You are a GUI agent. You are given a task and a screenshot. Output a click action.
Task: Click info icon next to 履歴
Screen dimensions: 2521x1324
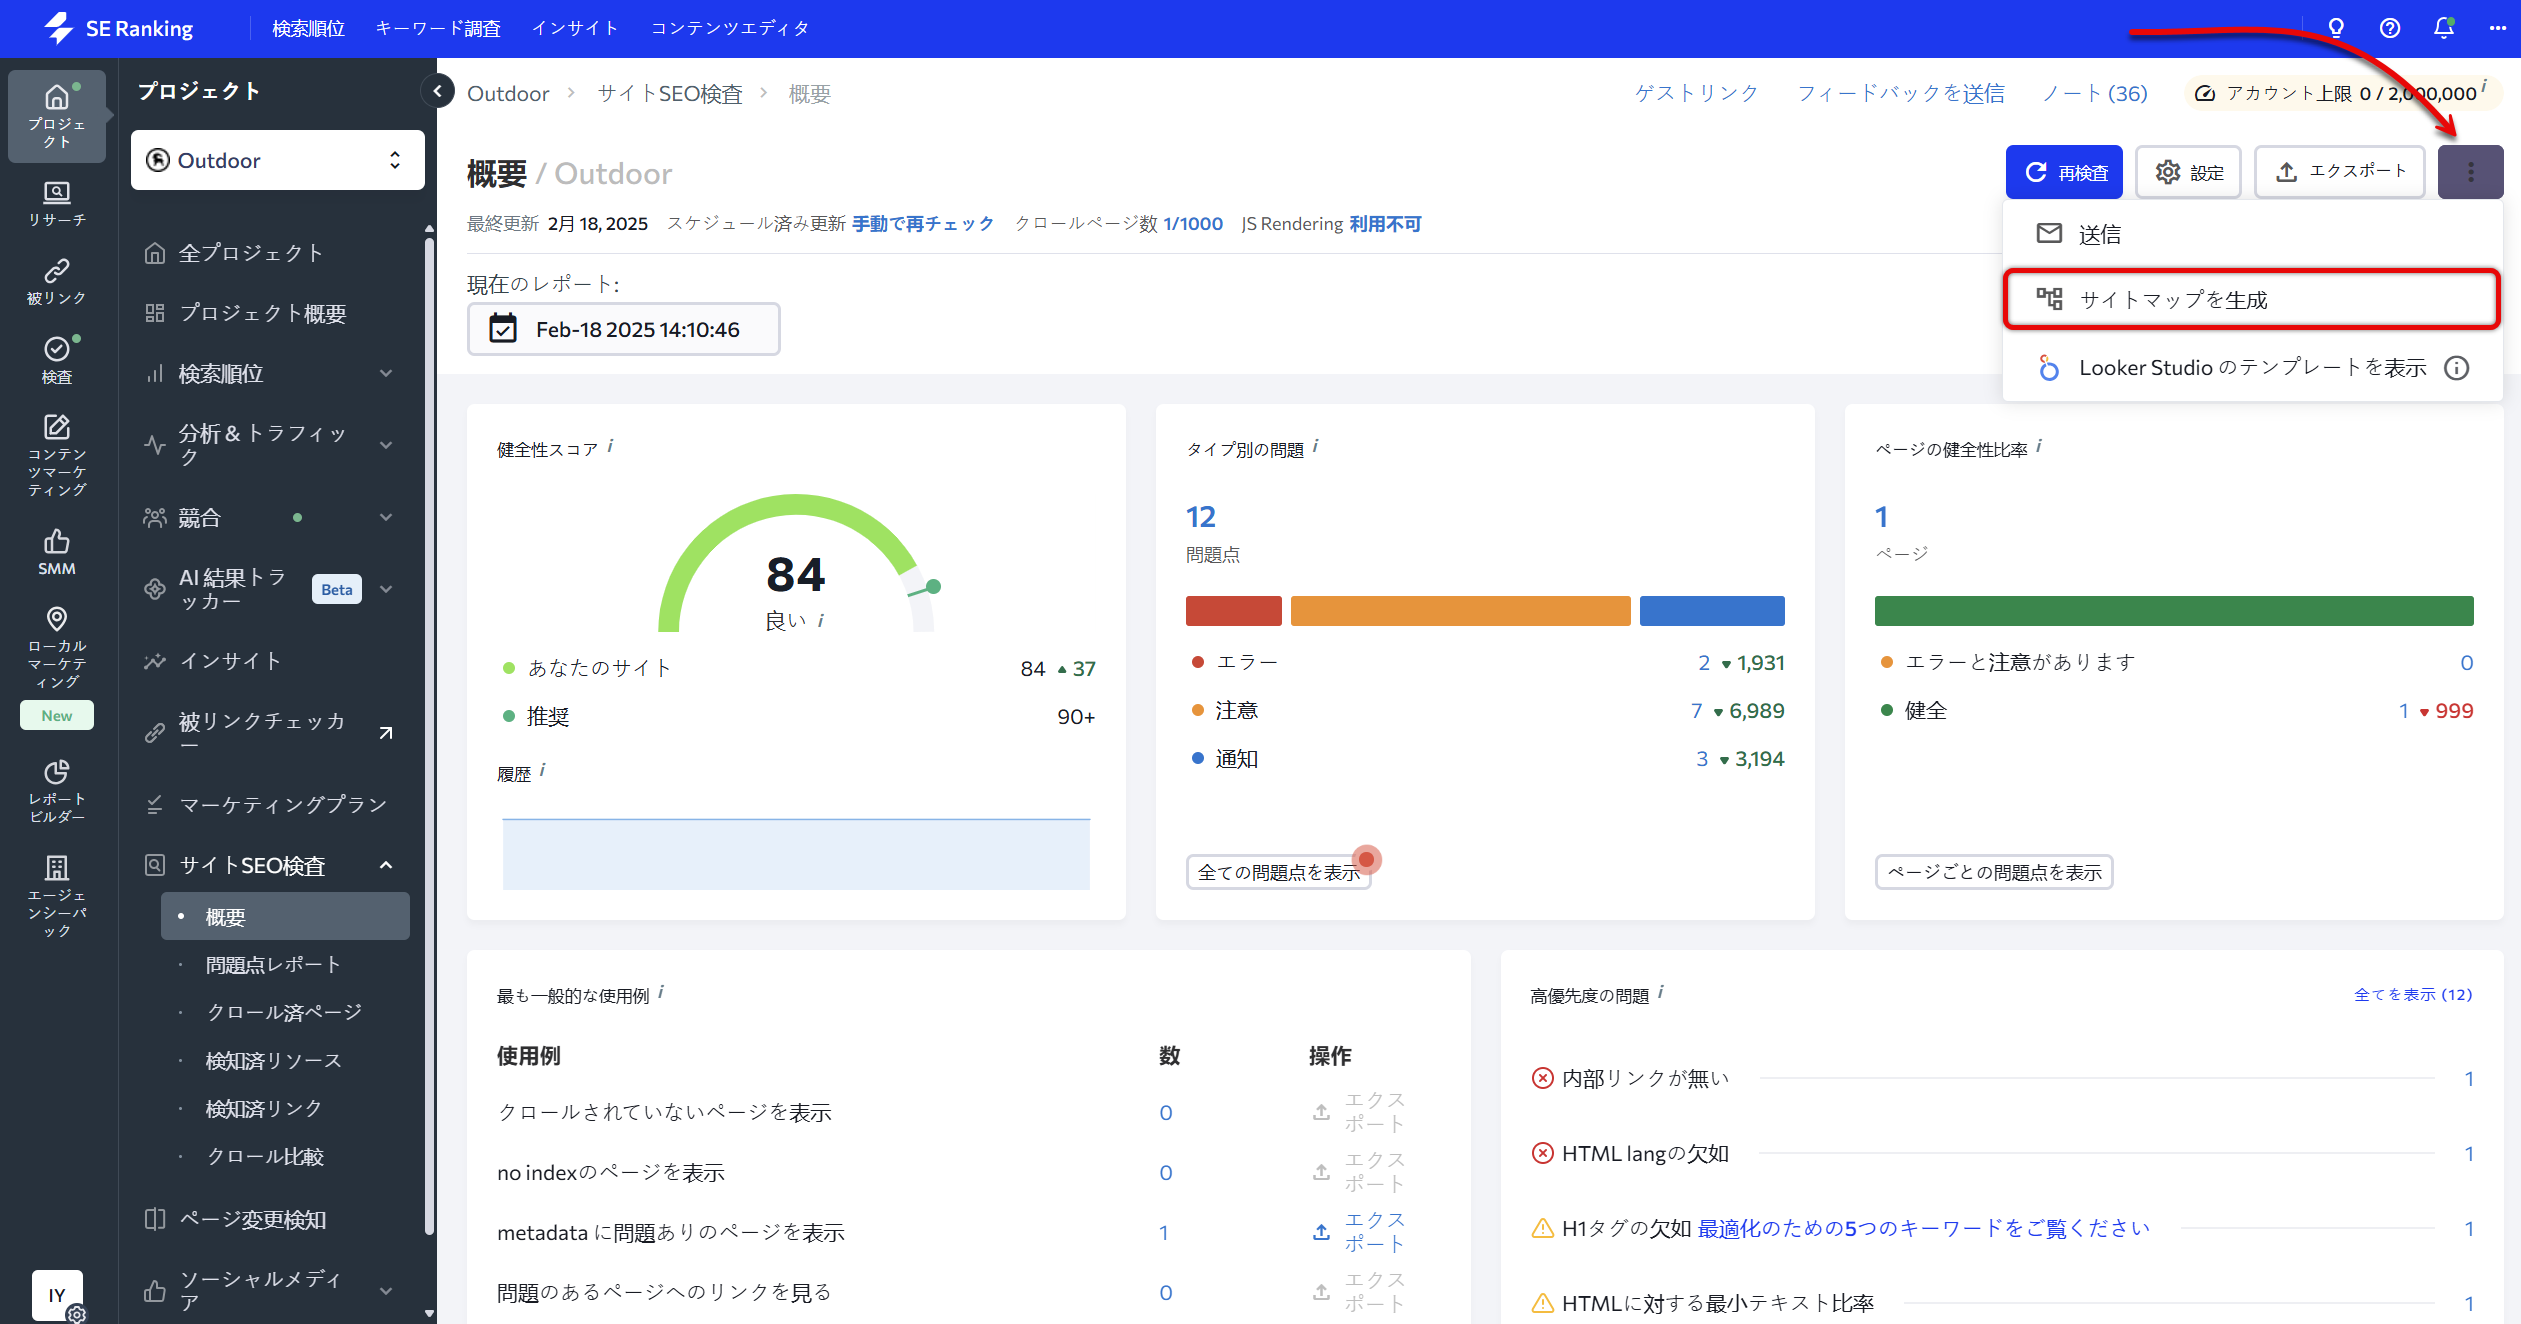[x=543, y=770]
